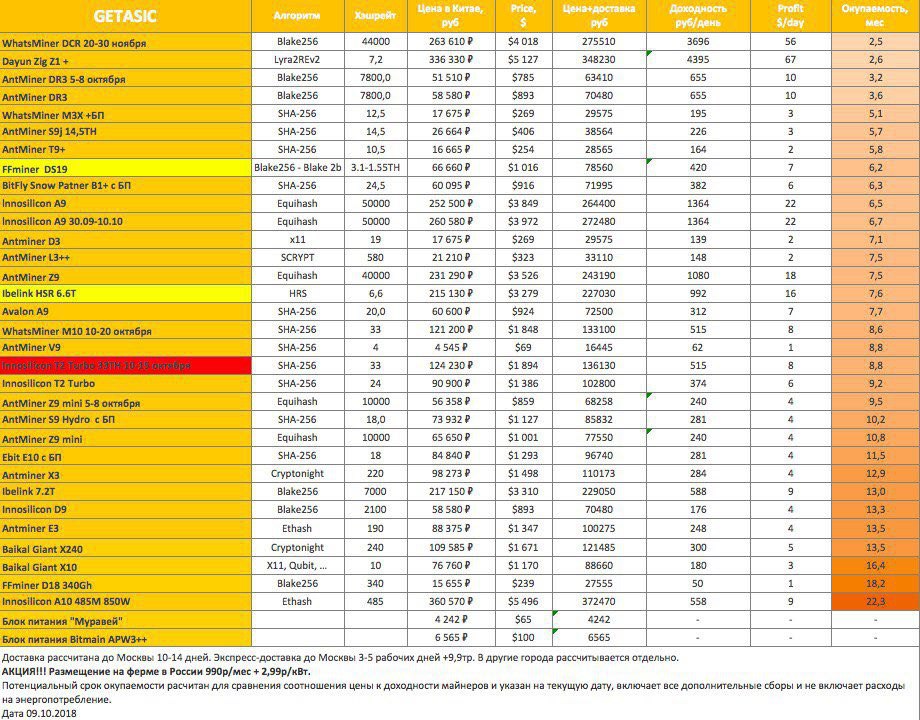920x720 pixels.
Task: Select the 'AntMiner T9+' cell
Action: (126, 150)
